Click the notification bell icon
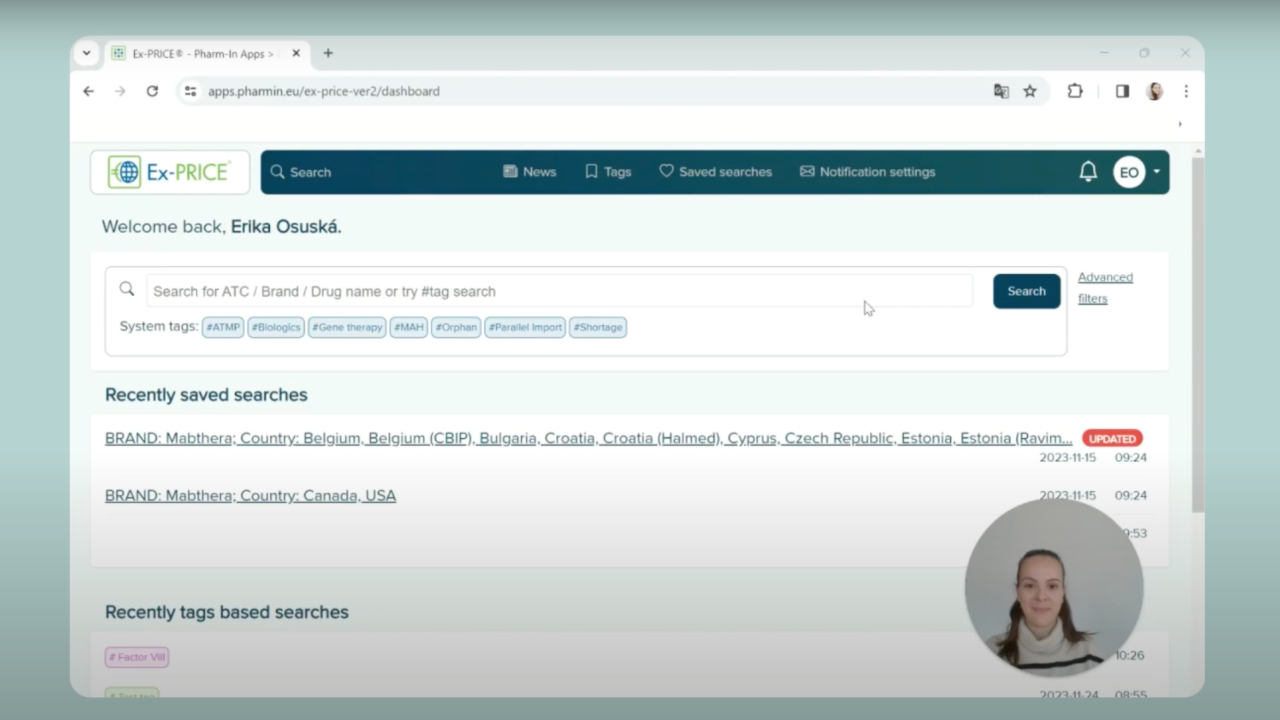1280x720 pixels. [1088, 172]
